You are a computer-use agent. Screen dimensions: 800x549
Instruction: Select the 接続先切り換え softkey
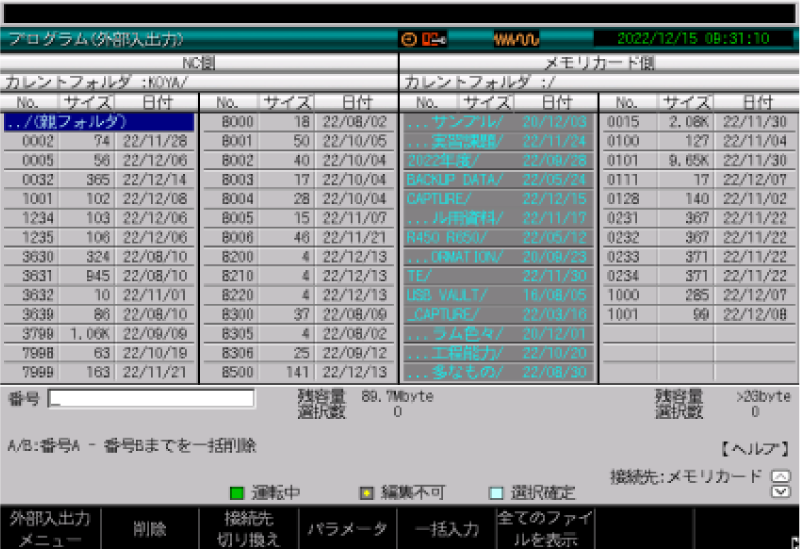click(248, 528)
